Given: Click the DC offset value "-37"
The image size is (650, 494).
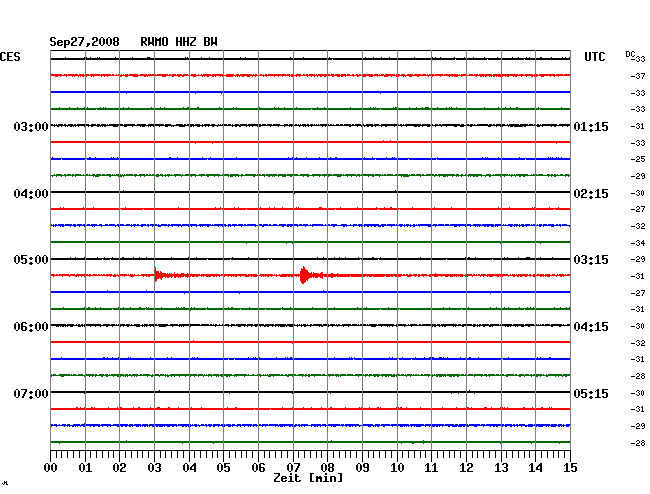Looking at the screenshot, I should (x=638, y=76).
